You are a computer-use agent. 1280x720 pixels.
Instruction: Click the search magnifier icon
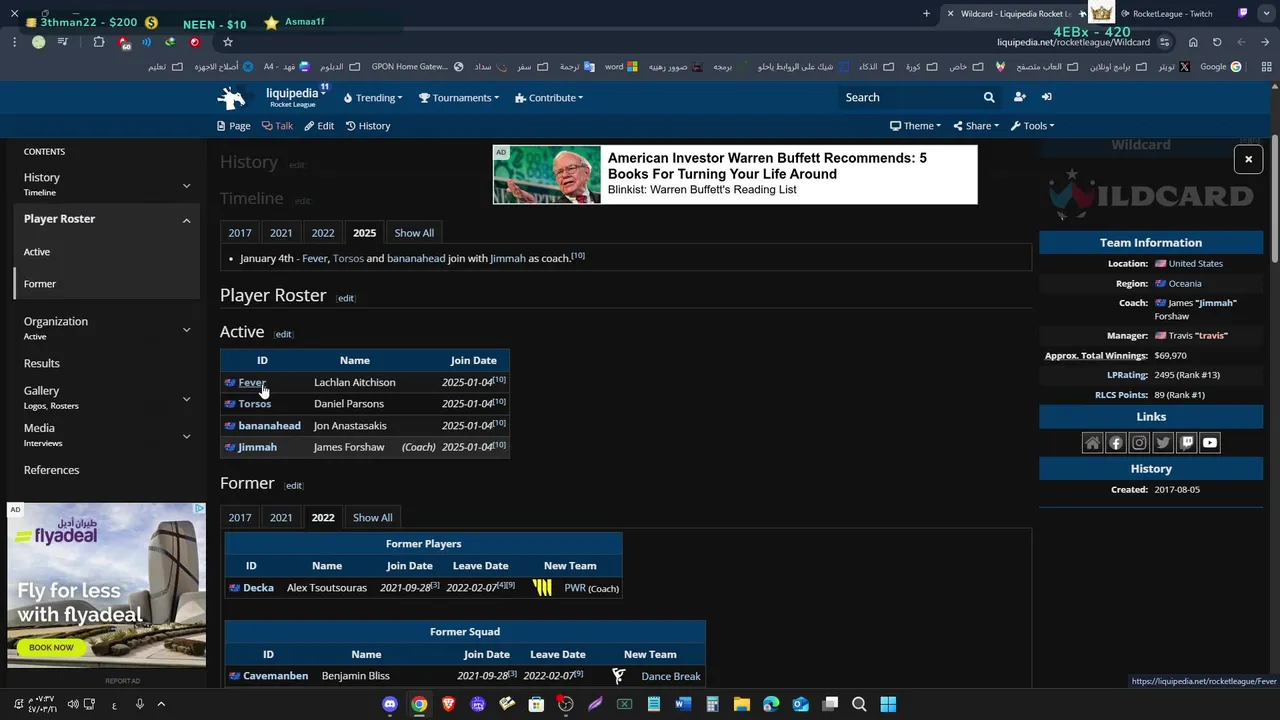point(989,98)
